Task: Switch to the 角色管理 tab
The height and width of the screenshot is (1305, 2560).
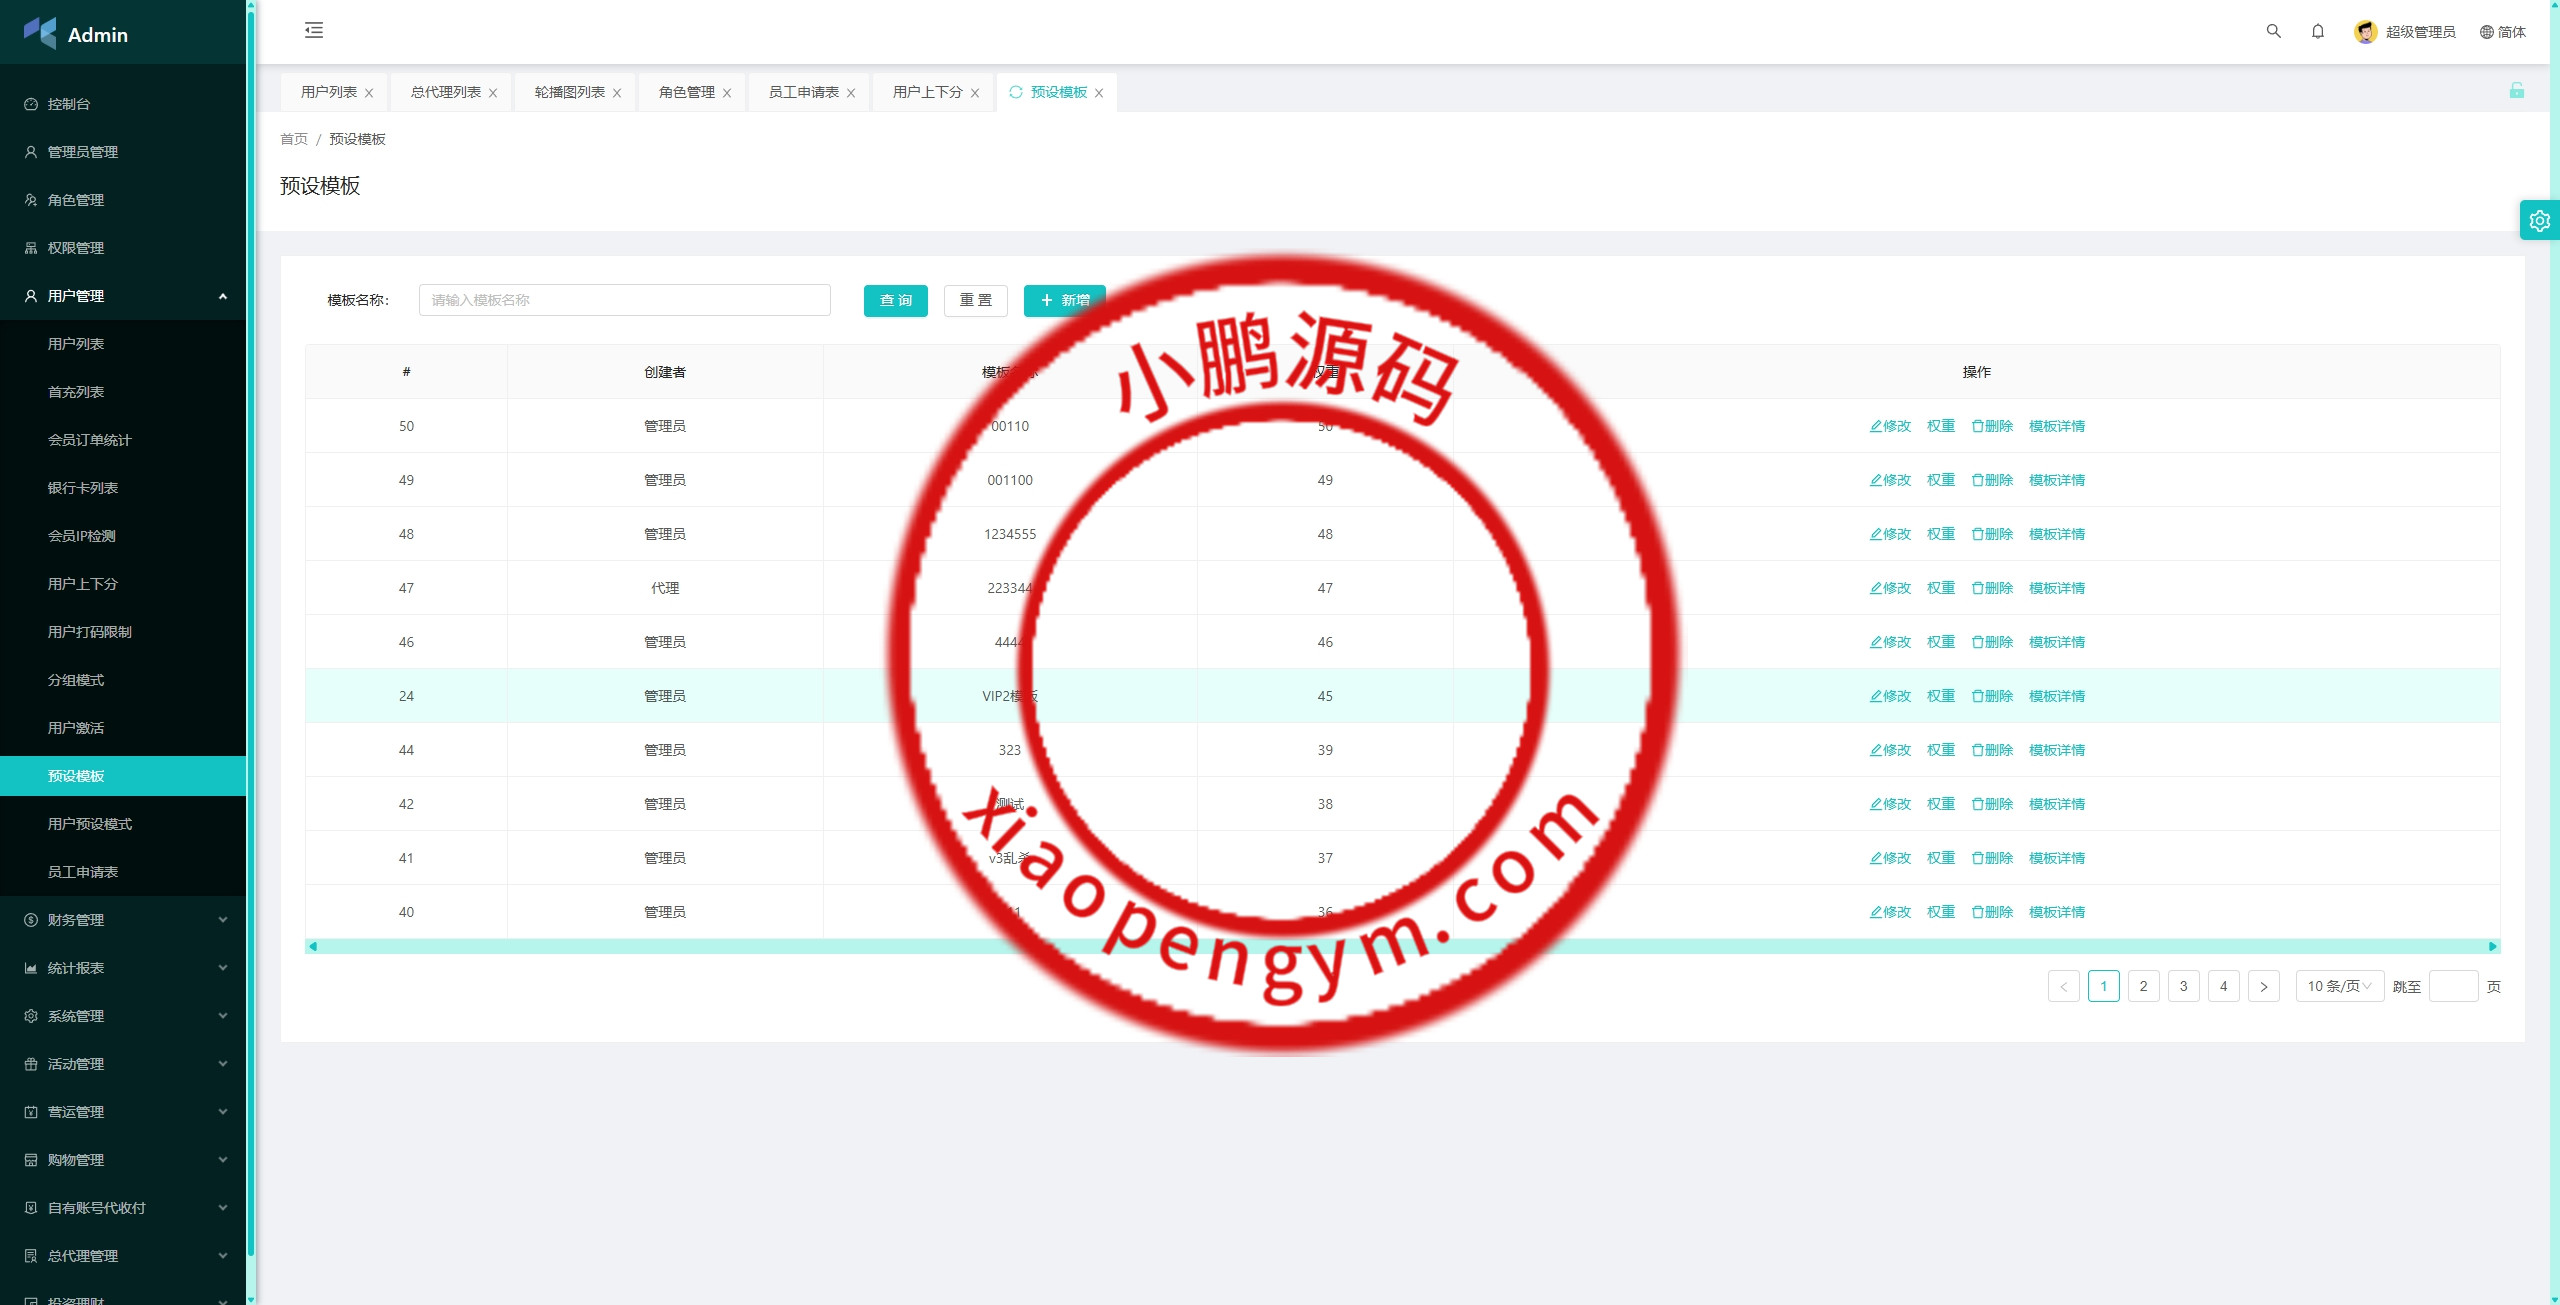Action: (686, 92)
